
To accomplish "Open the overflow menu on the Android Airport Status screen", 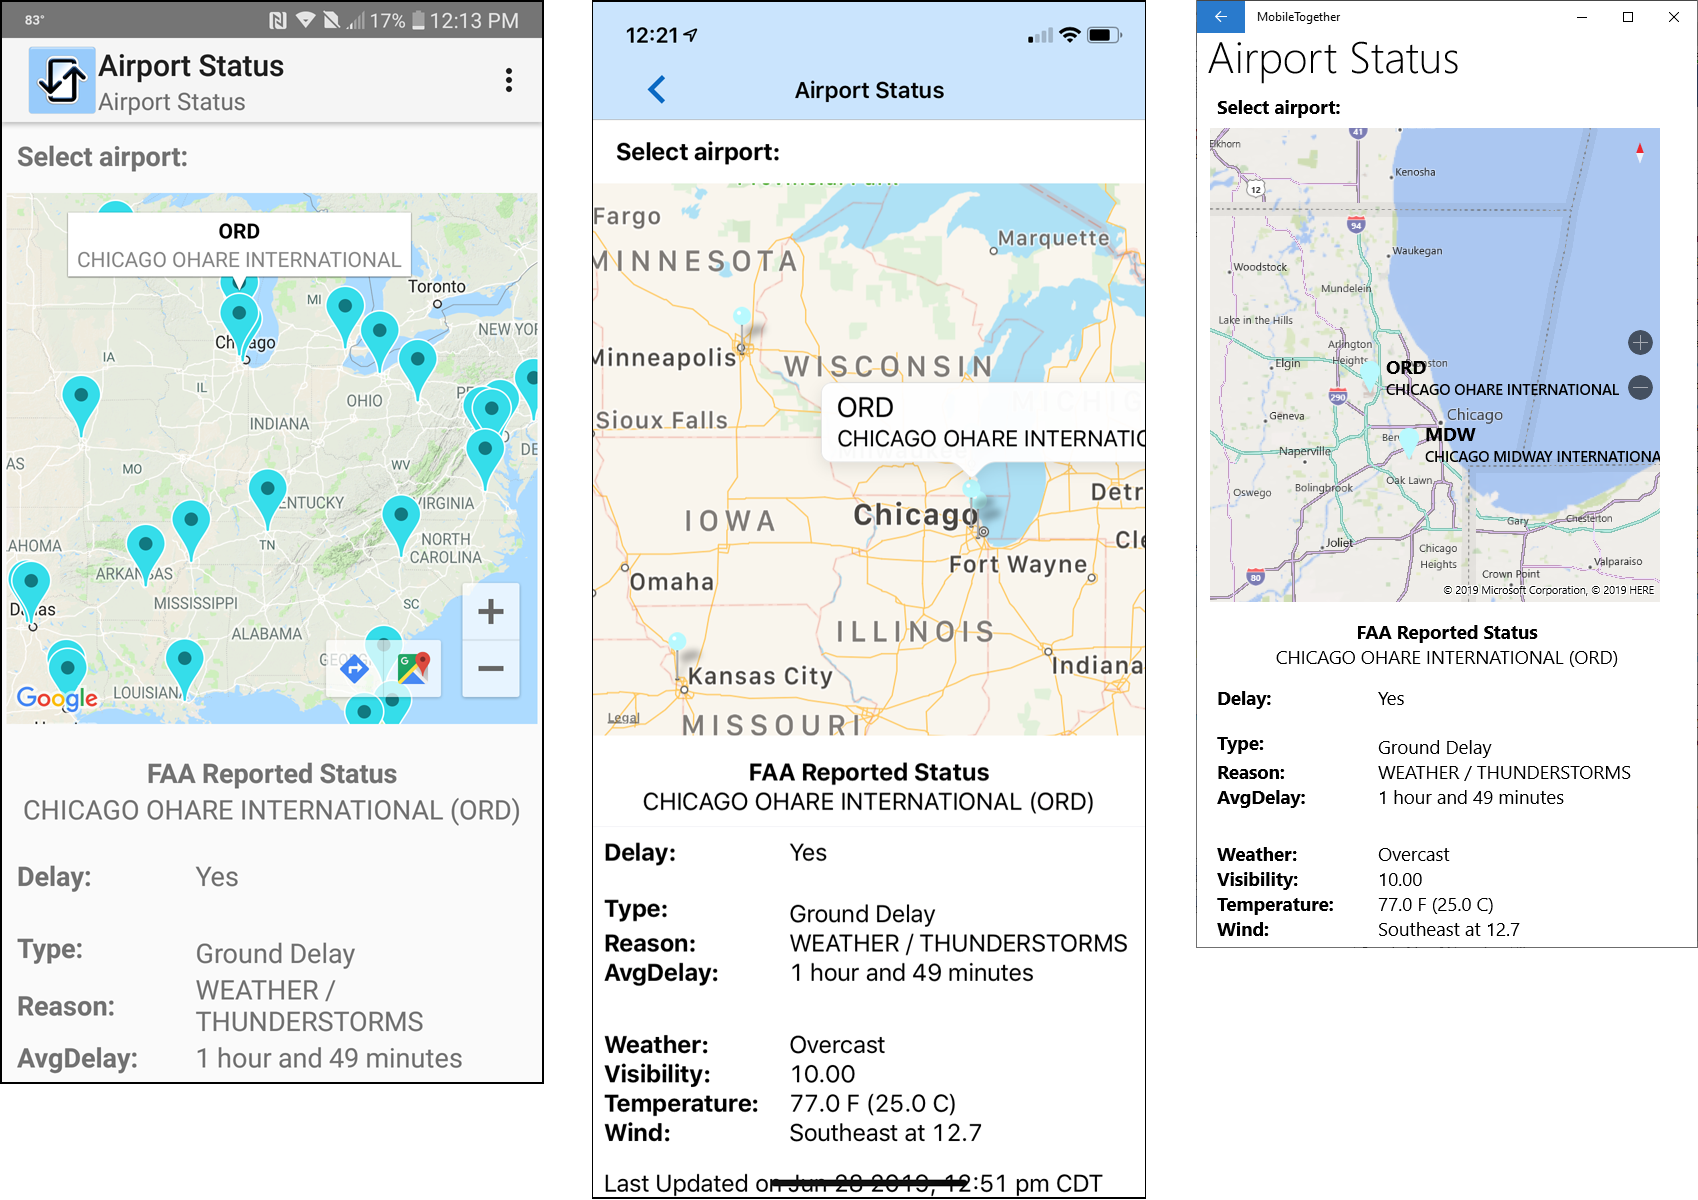I will pos(510,80).
